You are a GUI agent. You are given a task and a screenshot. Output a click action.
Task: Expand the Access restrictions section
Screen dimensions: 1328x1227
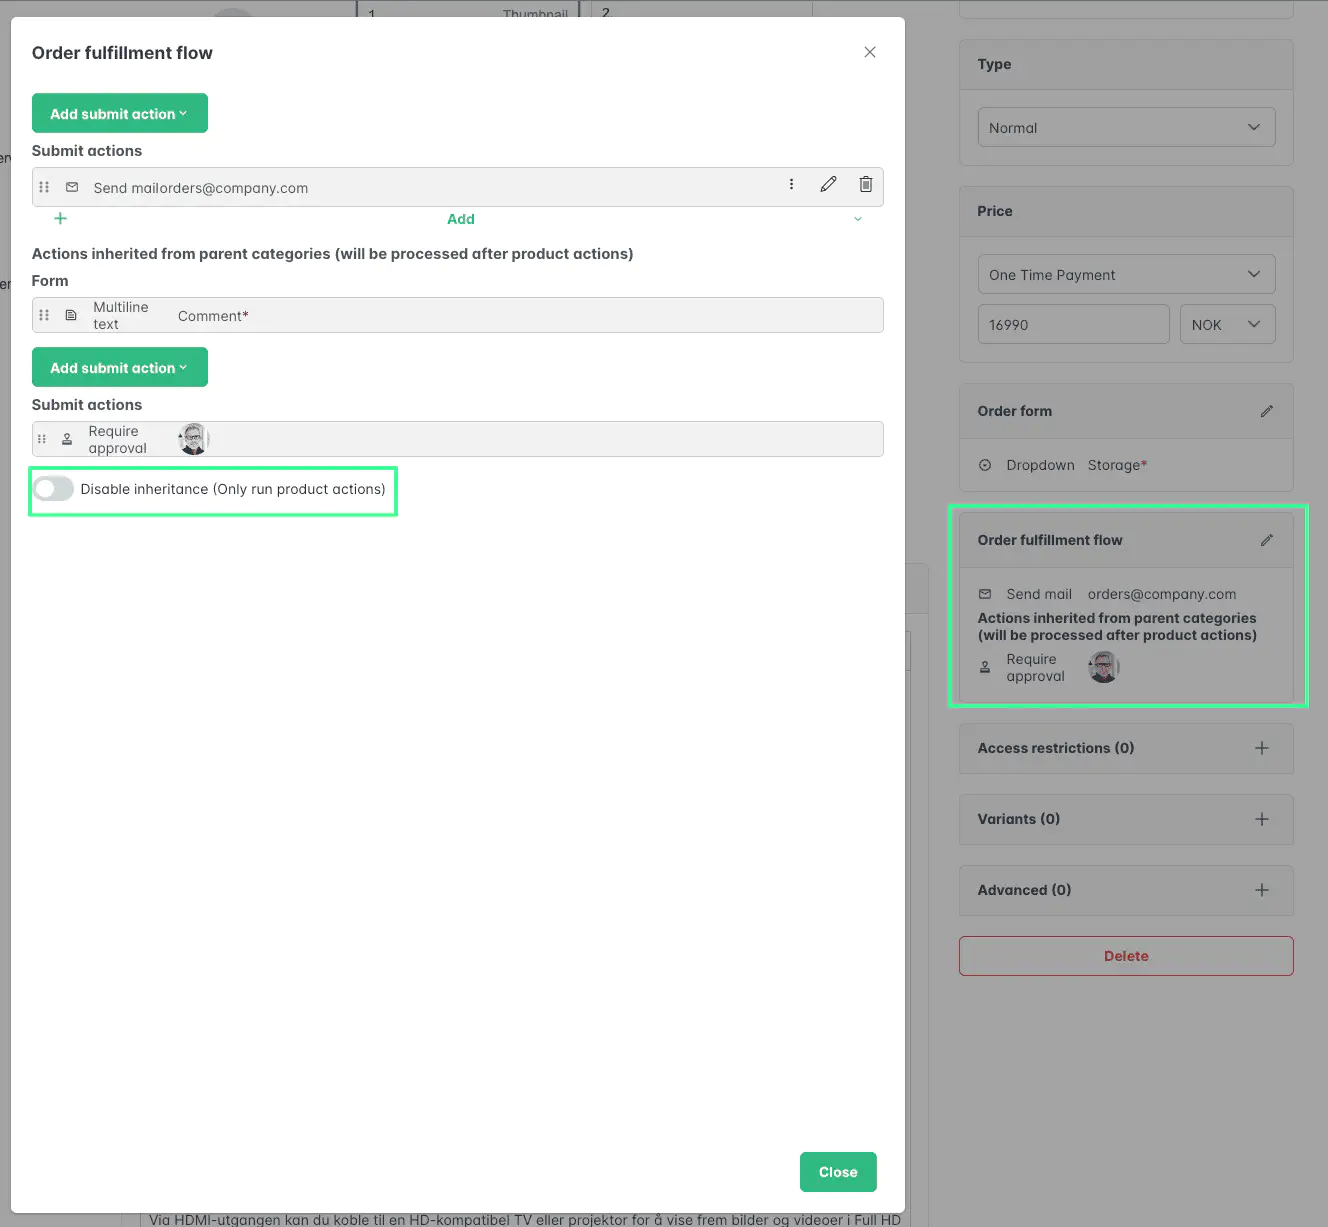point(1261,748)
